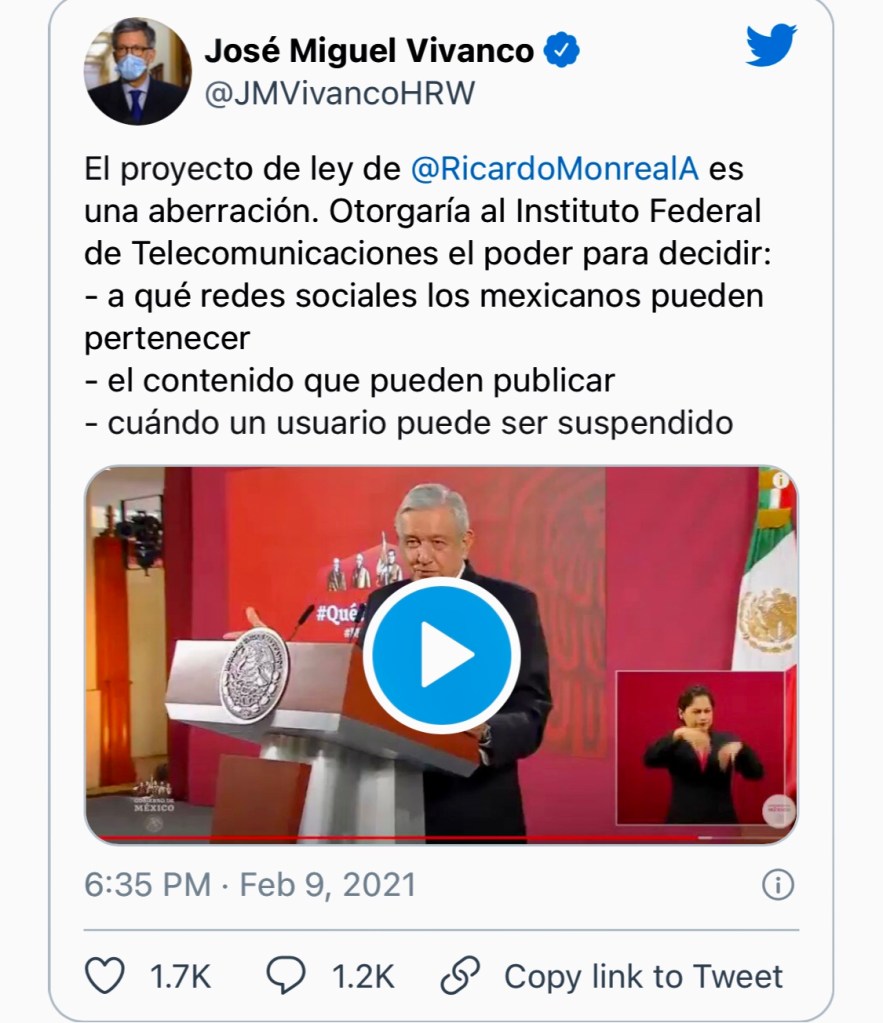Click the chain link icon

click(x=460, y=976)
